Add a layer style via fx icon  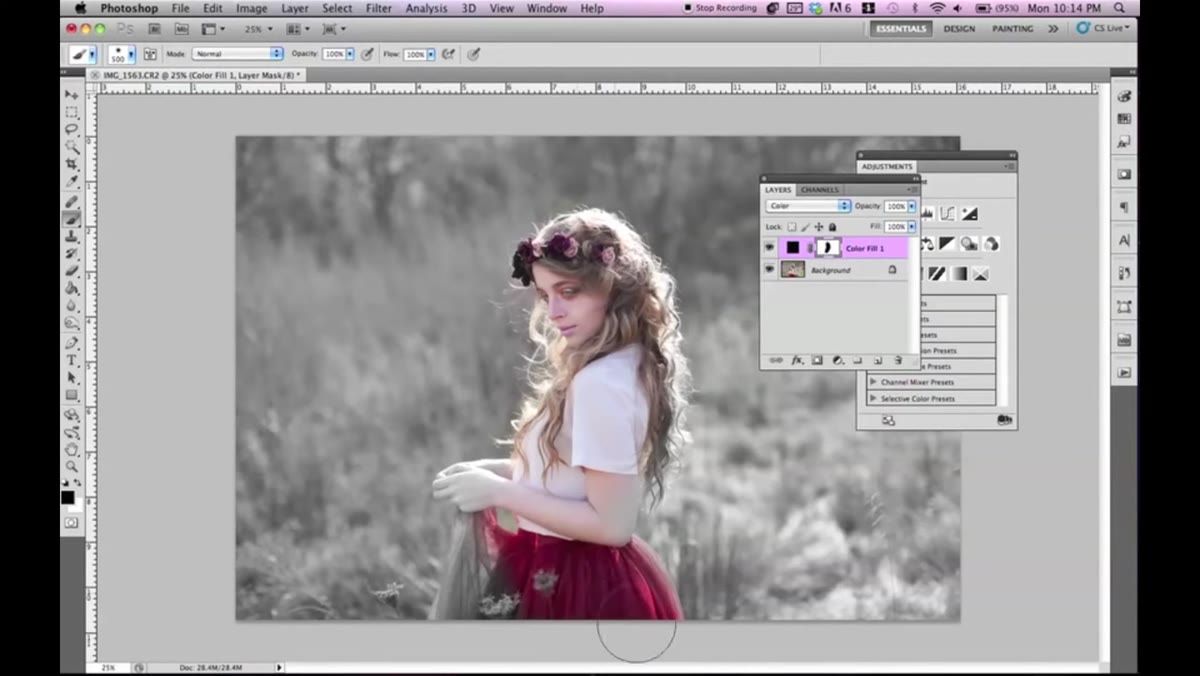point(797,360)
